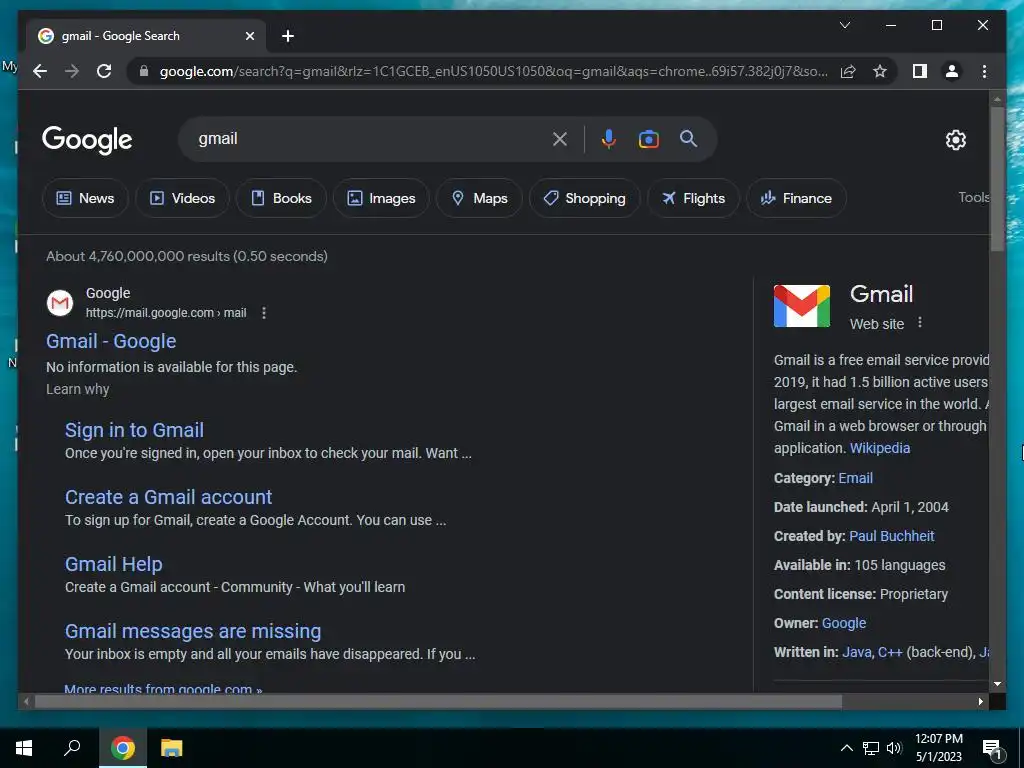
Task: Open Create a Gmail account link
Action: click(168, 497)
